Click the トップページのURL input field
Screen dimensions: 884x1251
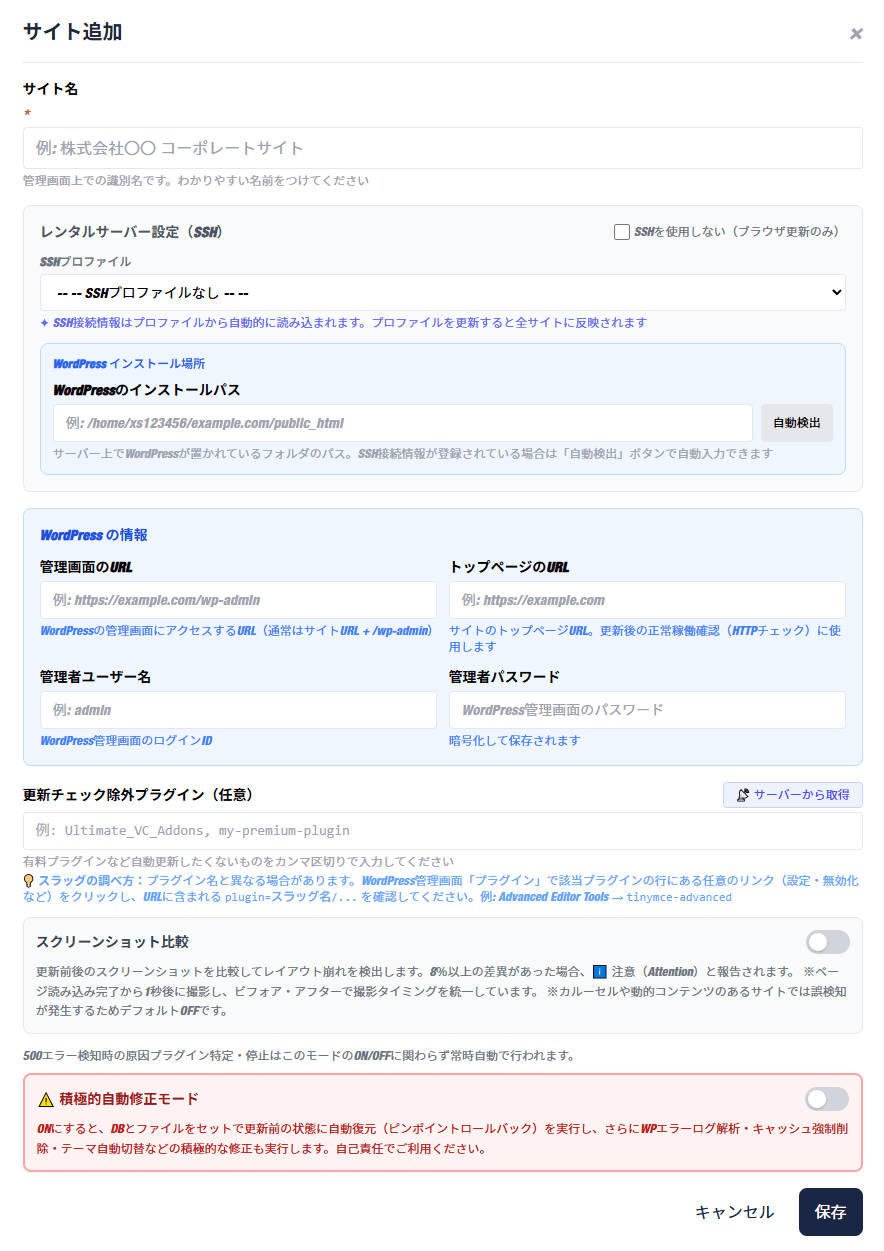647,600
